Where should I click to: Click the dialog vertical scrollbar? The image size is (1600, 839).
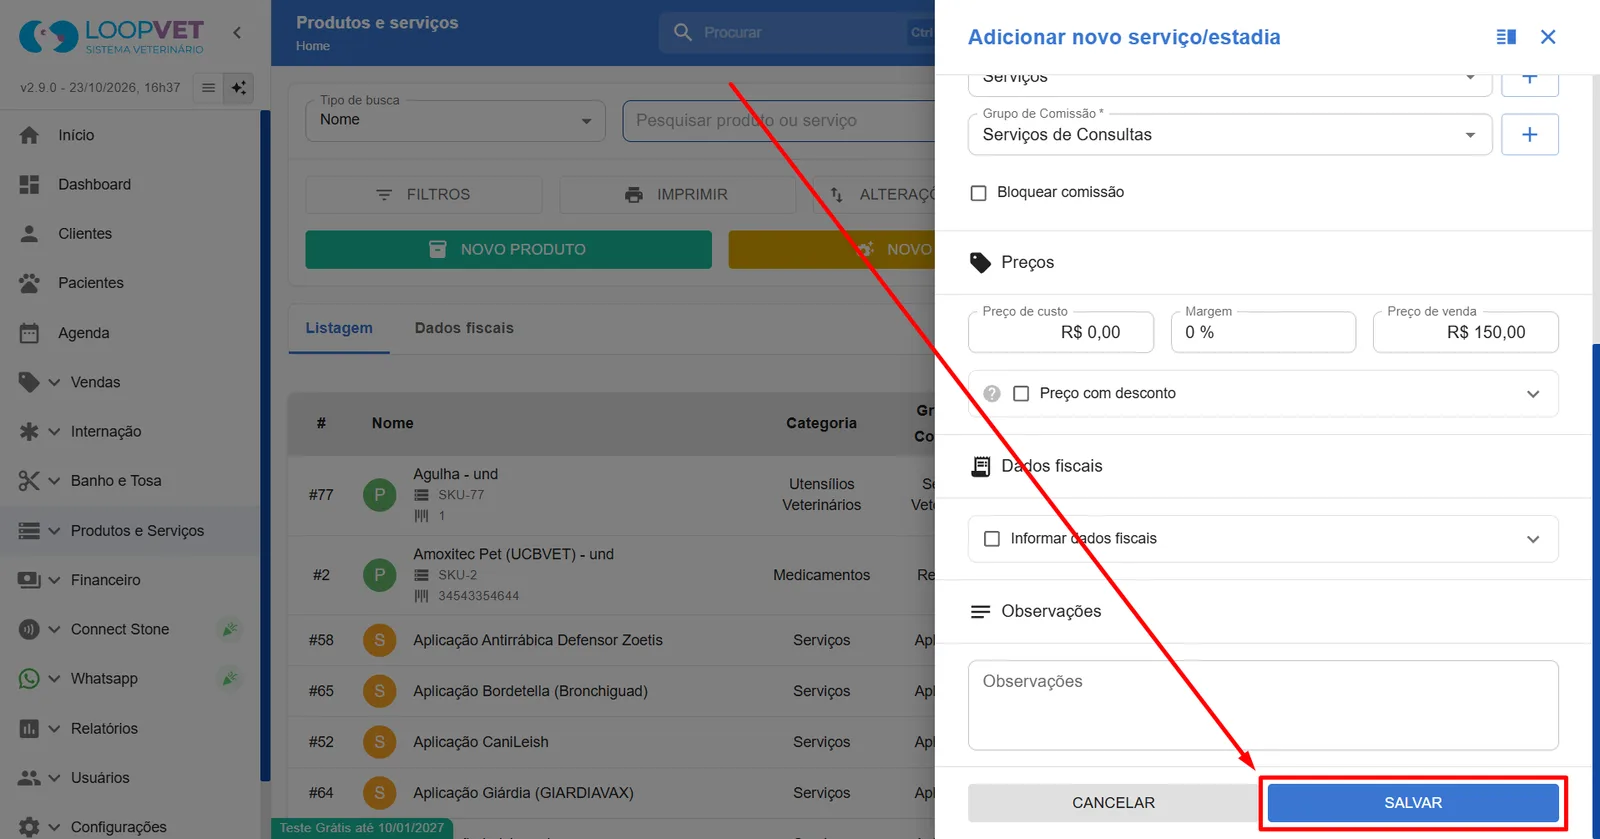pyautogui.click(x=1596, y=590)
